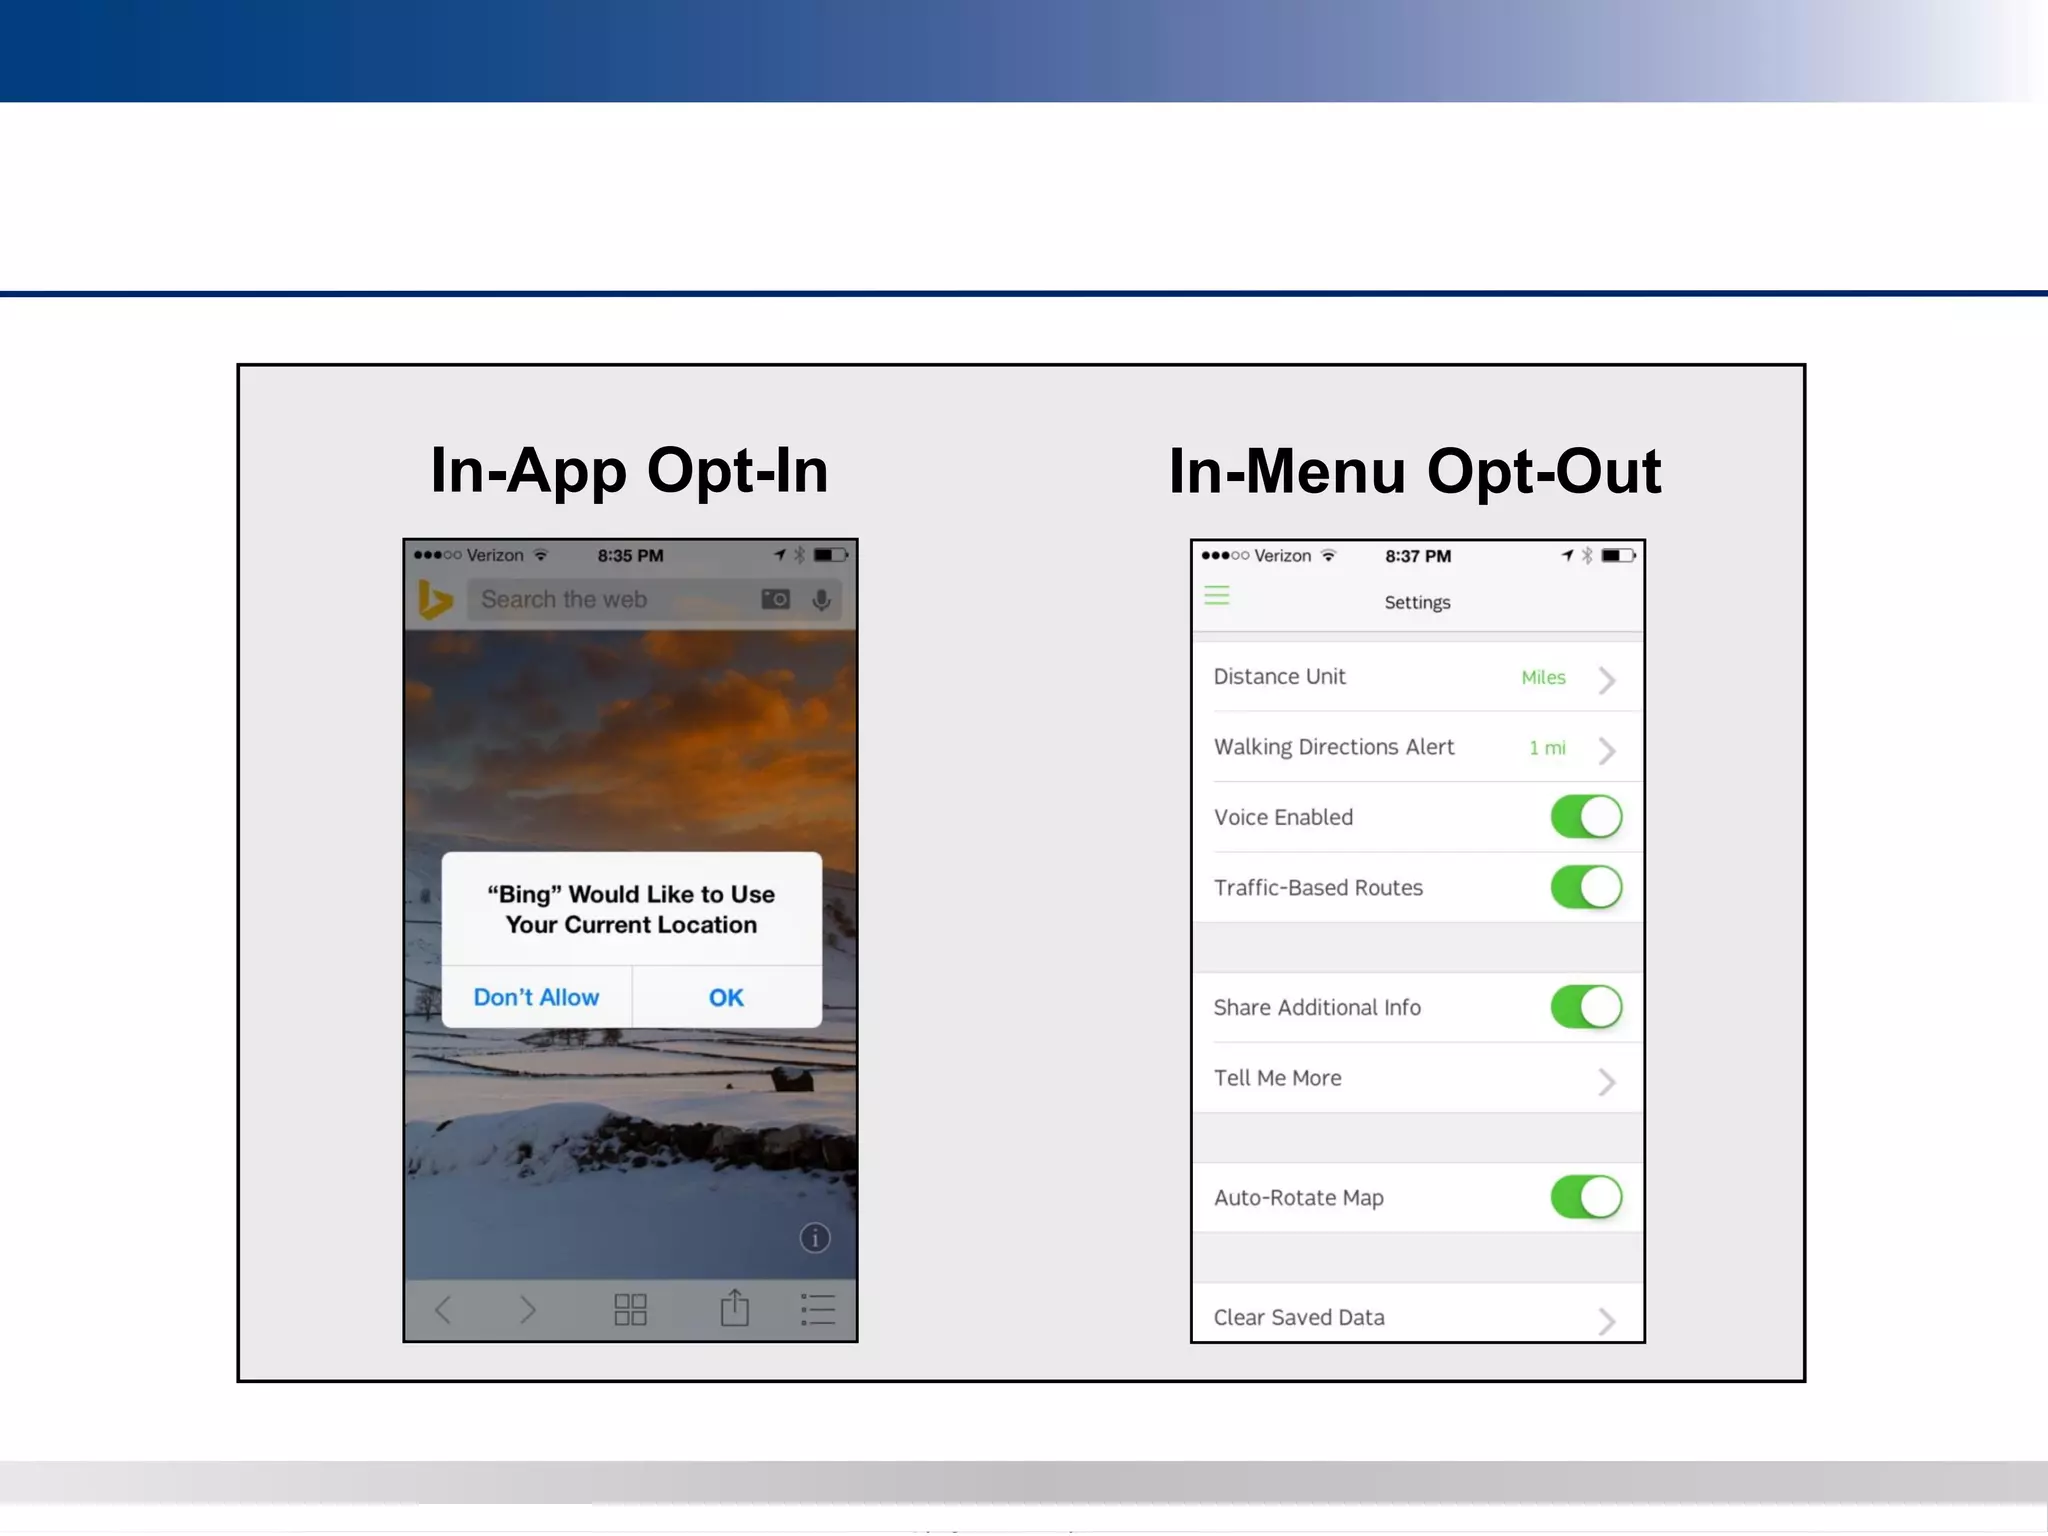This screenshot has height=1536, width=2048.
Task: Click the Share Additional Info label
Action: pos(1317,1007)
